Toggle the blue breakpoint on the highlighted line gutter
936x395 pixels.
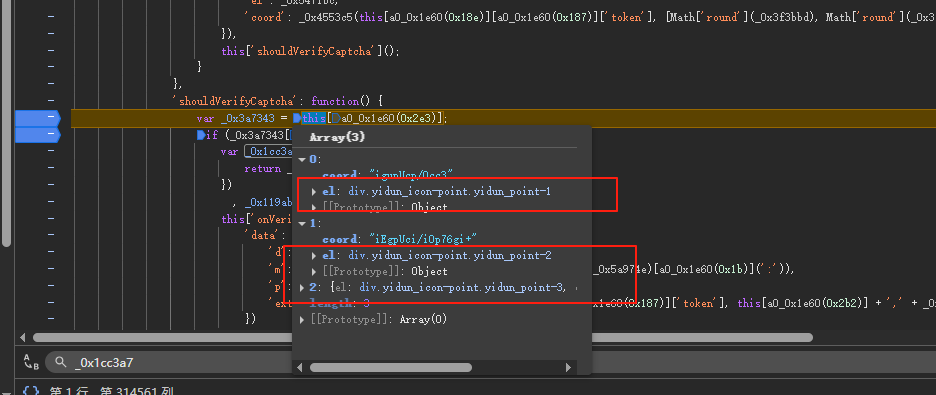coord(37,118)
